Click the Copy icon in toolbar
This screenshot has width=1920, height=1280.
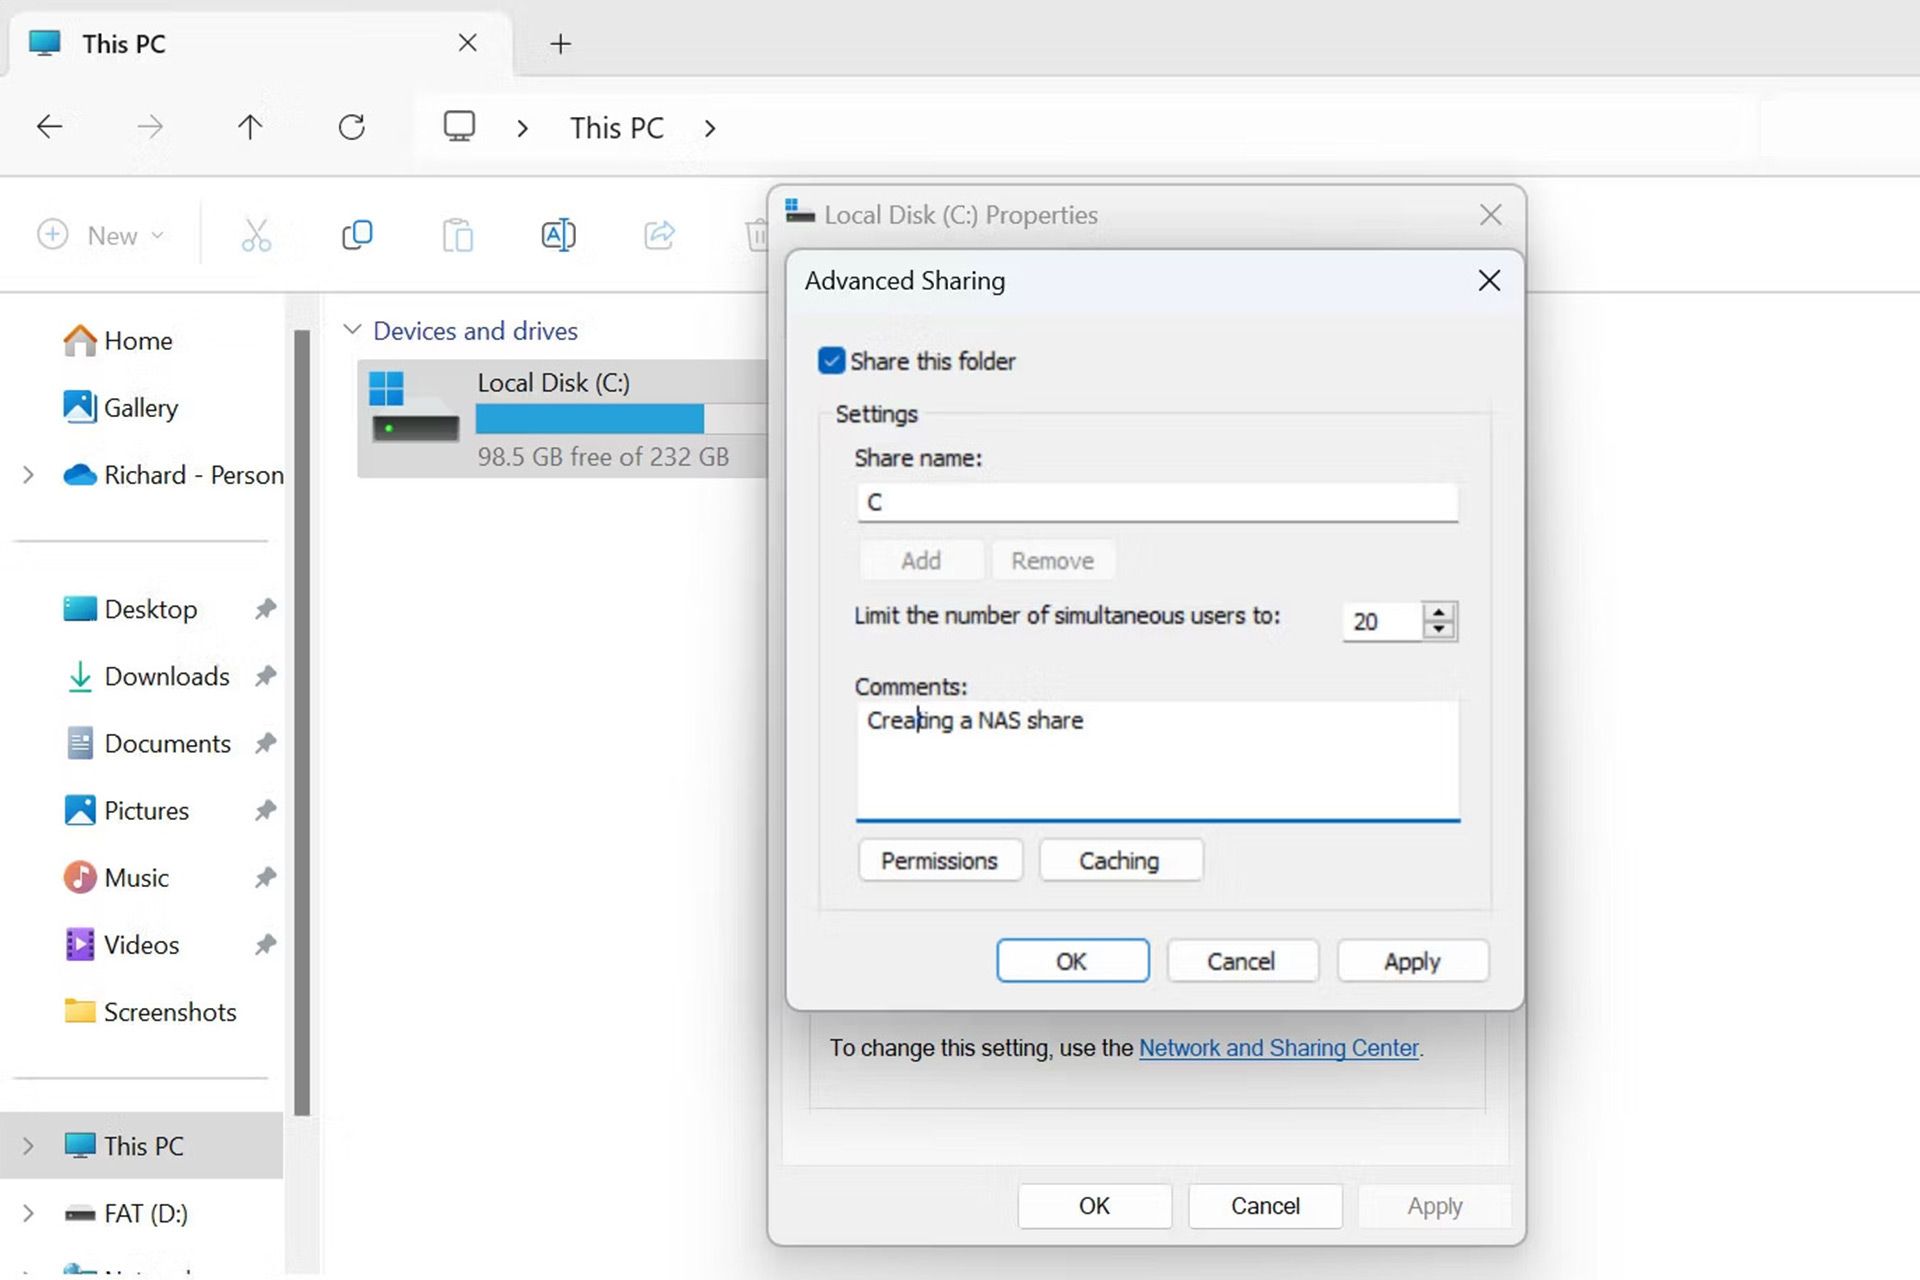click(x=357, y=235)
